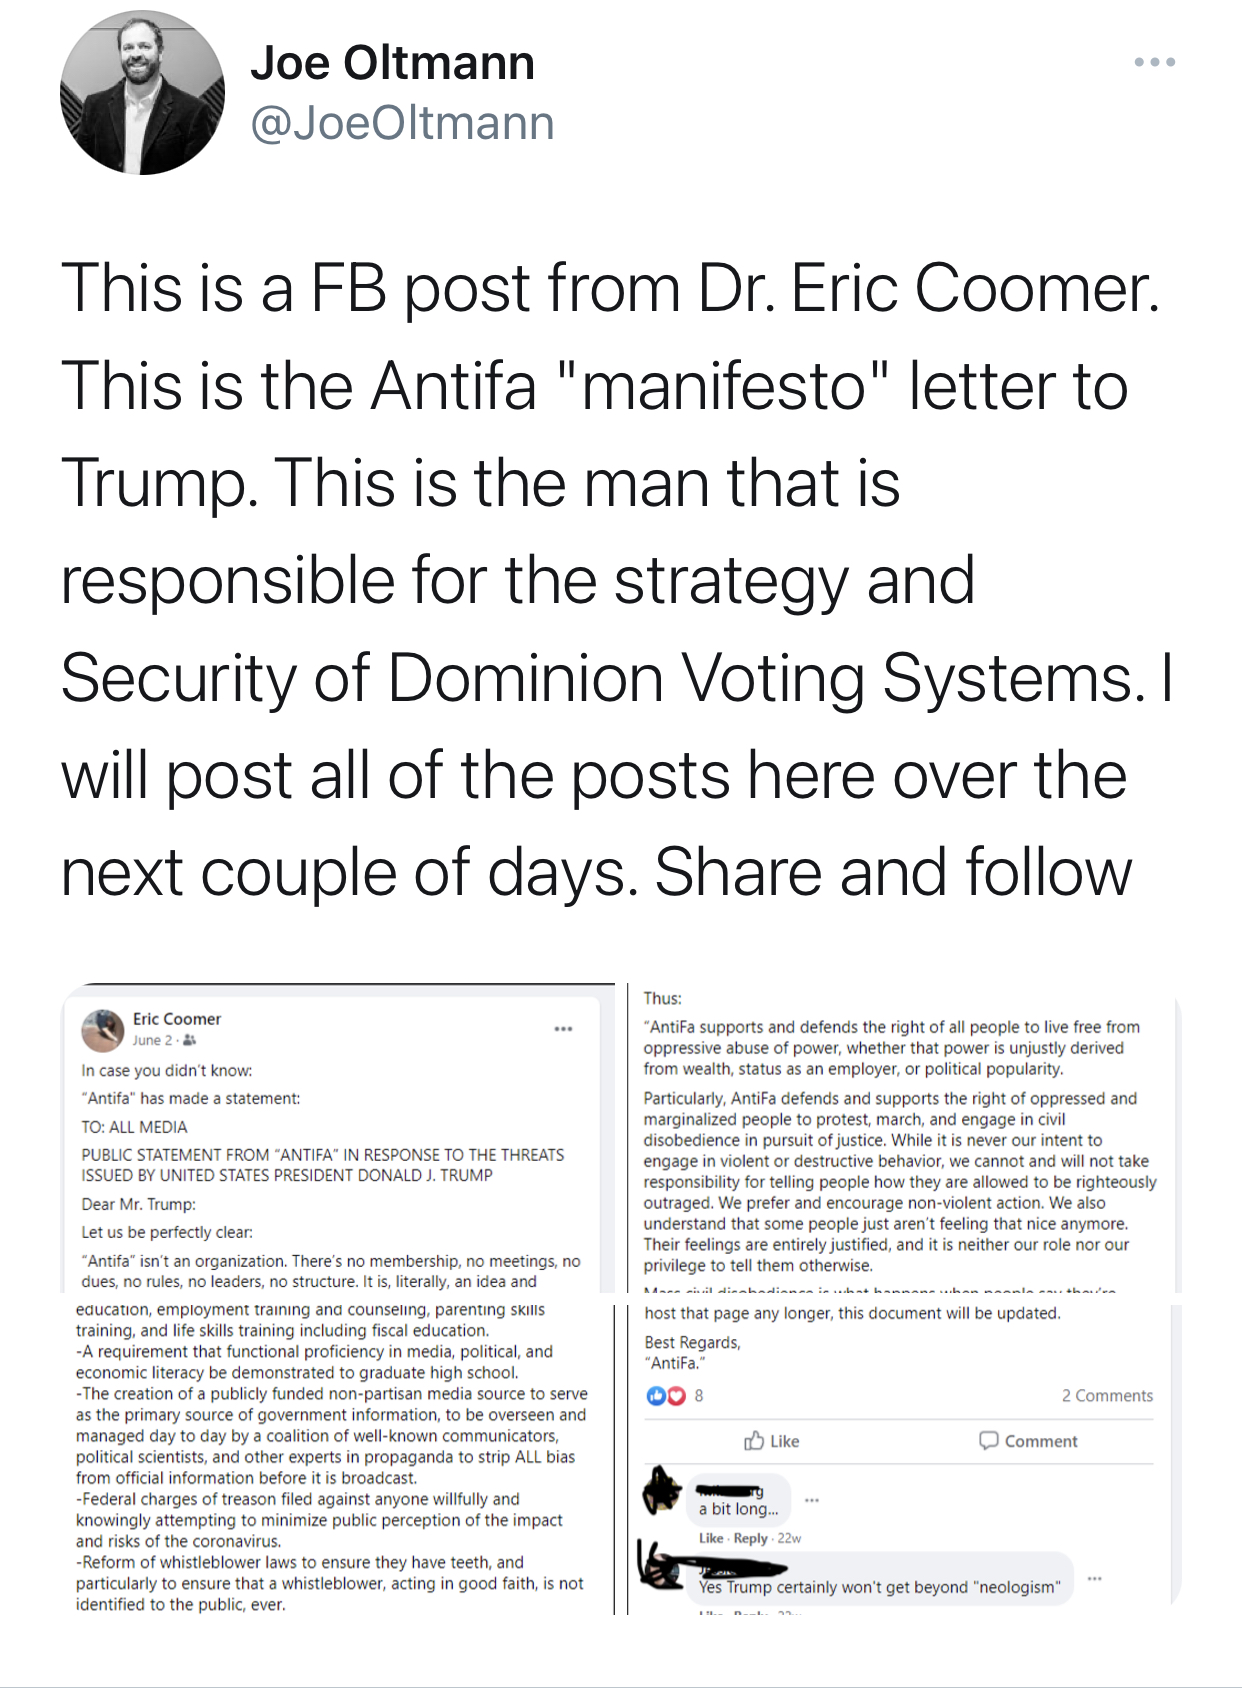
Task: Click Joe Oltmann's profile avatar
Action: (x=142, y=93)
